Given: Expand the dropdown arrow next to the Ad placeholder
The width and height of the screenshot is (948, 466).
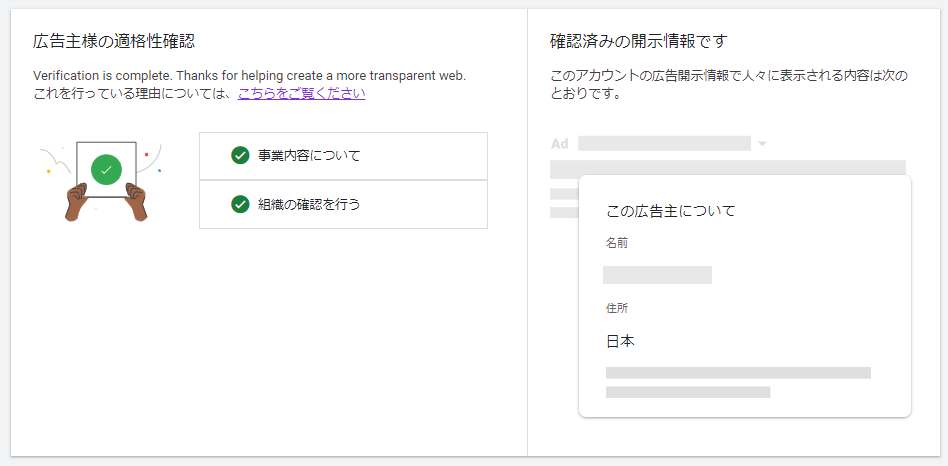Looking at the screenshot, I should 762,144.
